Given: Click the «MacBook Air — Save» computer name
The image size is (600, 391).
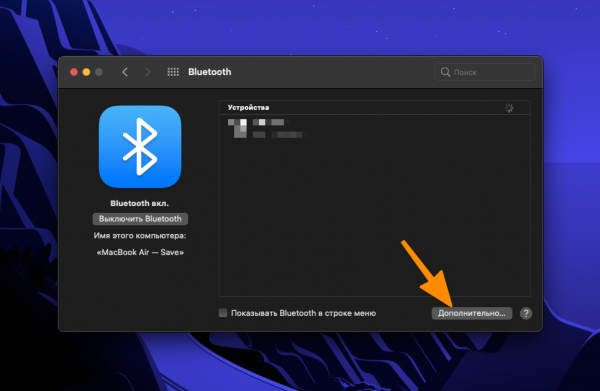Looking at the screenshot, I should 140,253.
